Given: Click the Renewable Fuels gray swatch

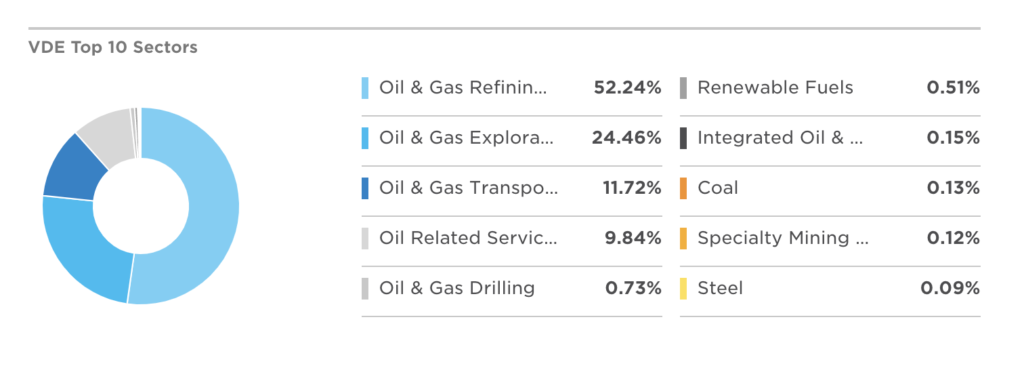Looking at the screenshot, I should [x=683, y=87].
